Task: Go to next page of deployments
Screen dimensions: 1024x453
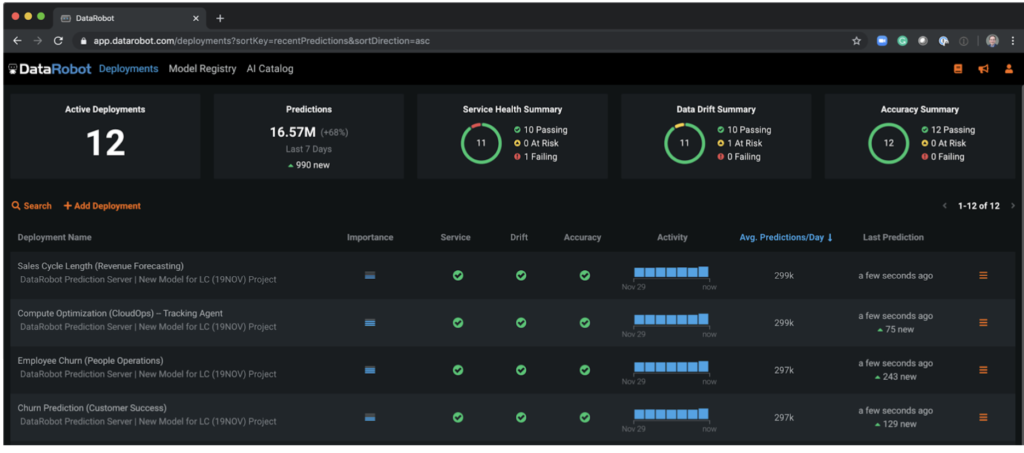Action: click(x=1013, y=206)
